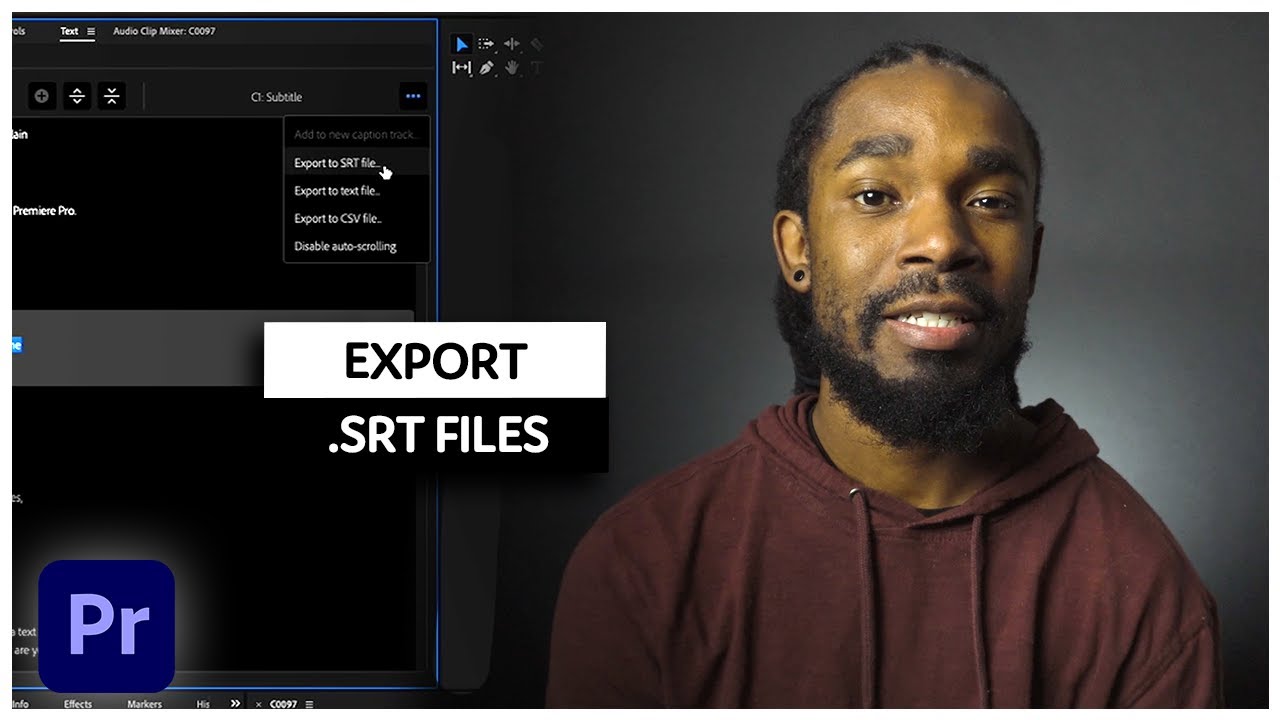This screenshot has height=720, width=1280.
Task: Click the split caption segment icon
Action: point(77,96)
